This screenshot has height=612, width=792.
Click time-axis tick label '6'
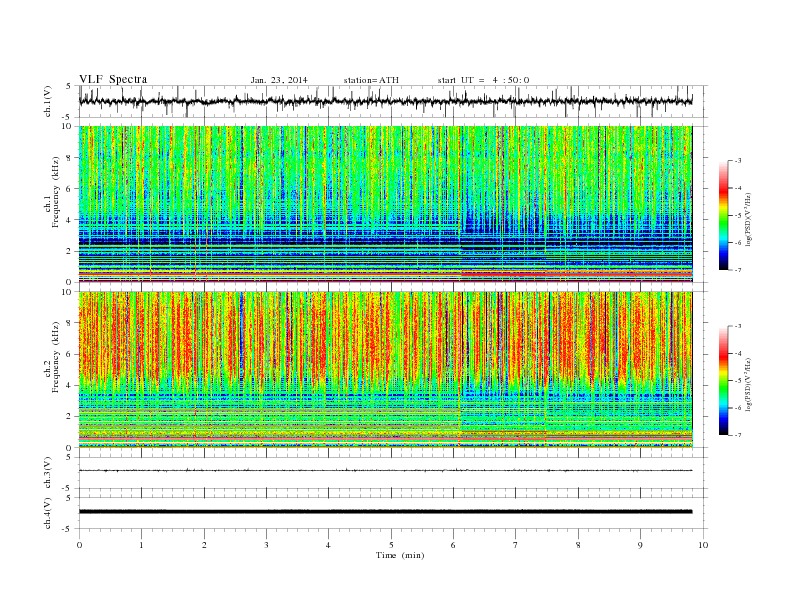(x=453, y=545)
